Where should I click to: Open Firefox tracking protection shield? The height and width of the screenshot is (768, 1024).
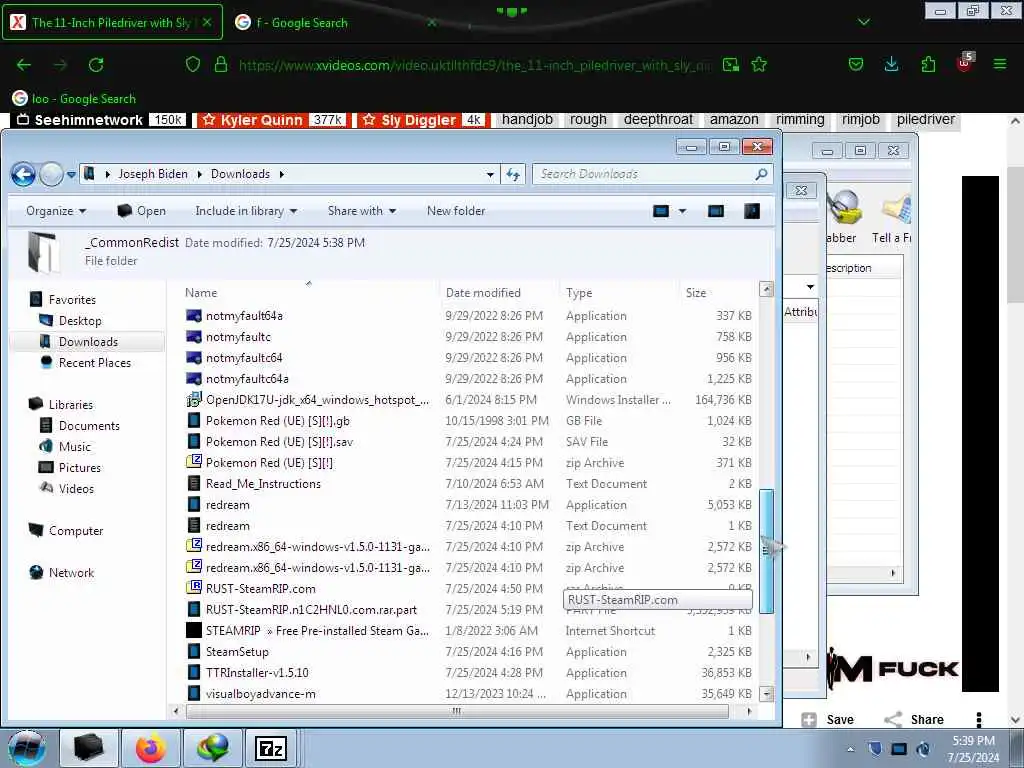193,65
